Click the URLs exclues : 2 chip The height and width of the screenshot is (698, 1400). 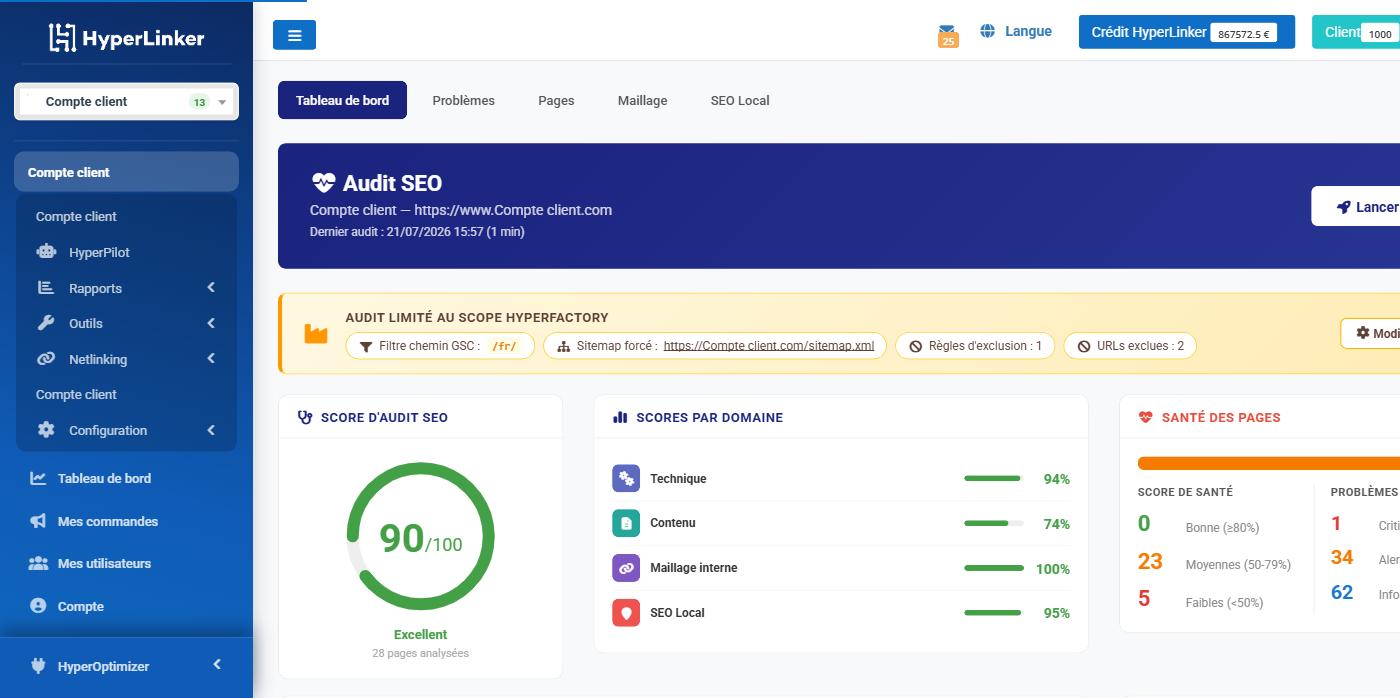point(1130,346)
